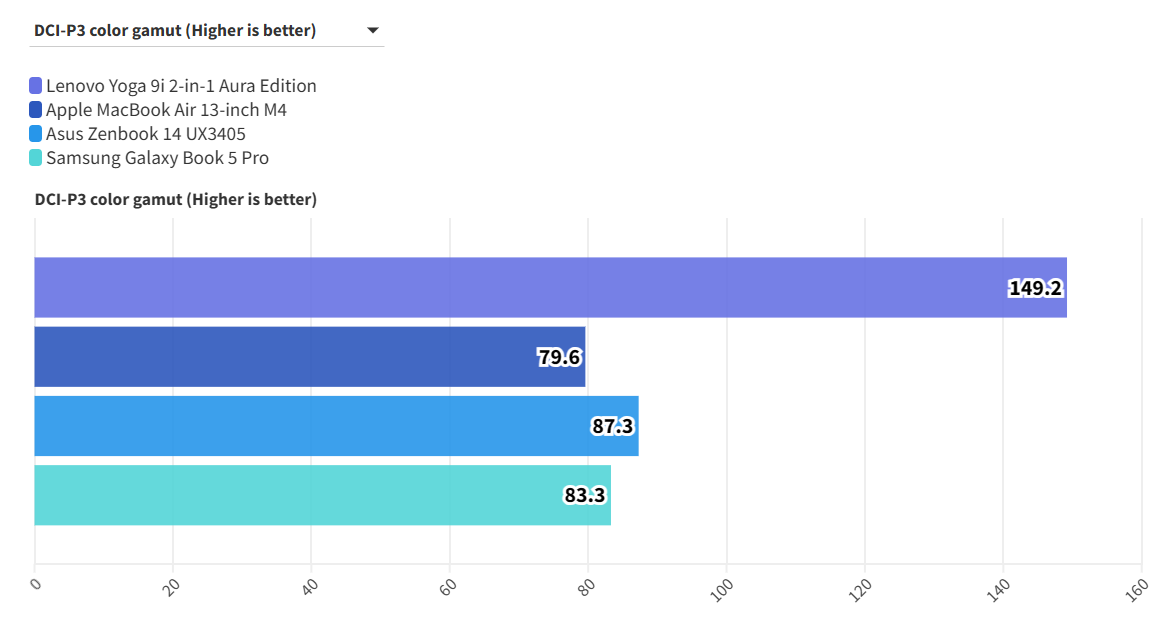This screenshot has height=626, width=1174.
Task: Click the 160 tick on the x-axis
Action: [1136, 591]
